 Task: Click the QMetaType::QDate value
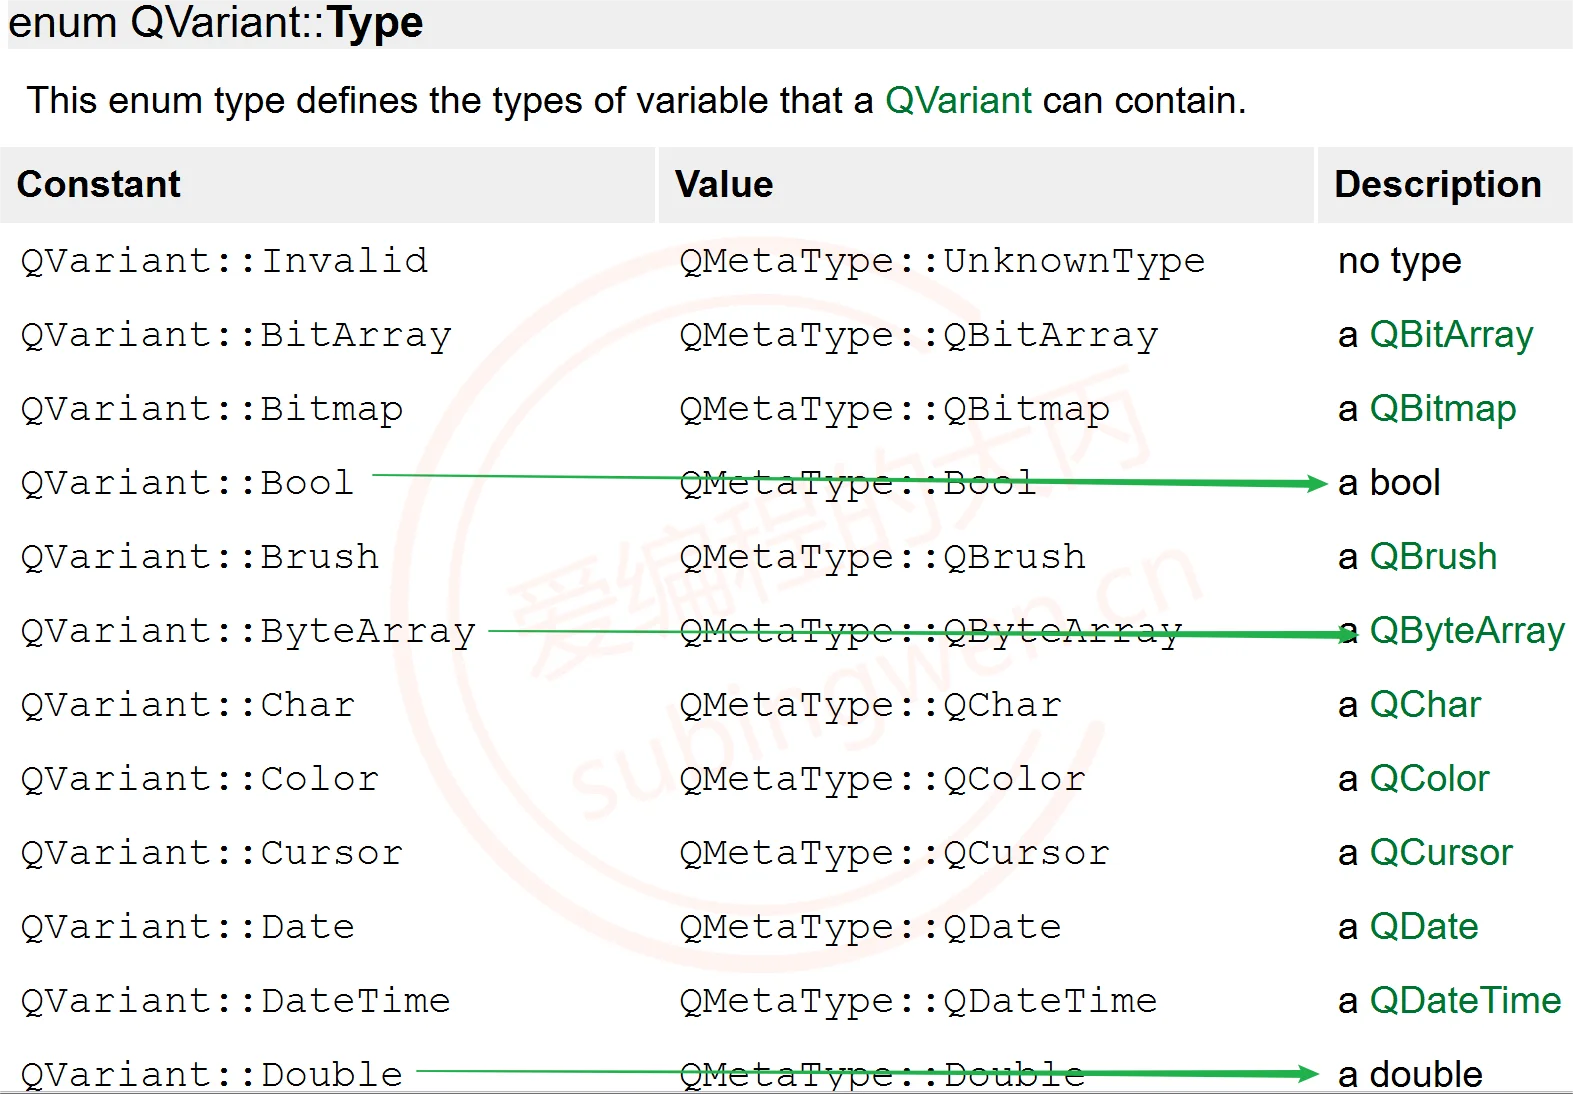click(x=871, y=927)
